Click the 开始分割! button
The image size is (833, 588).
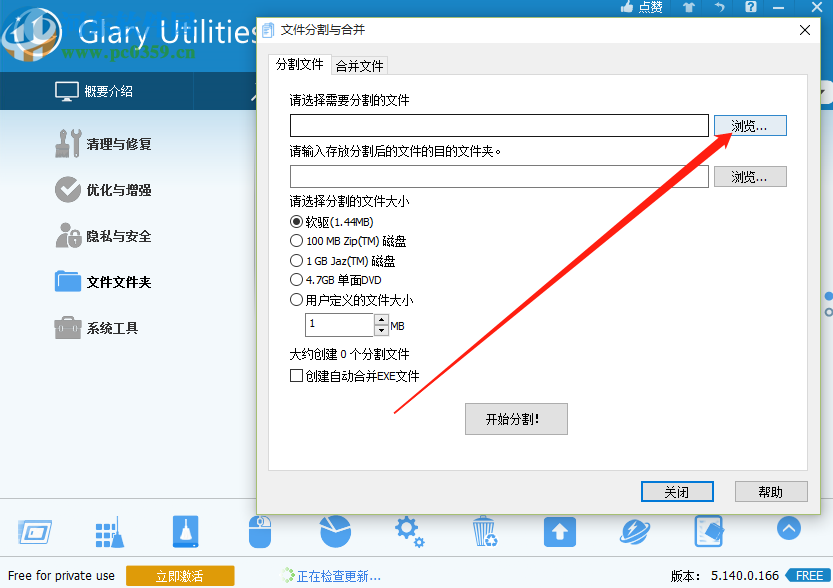click(x=516, y=418)
